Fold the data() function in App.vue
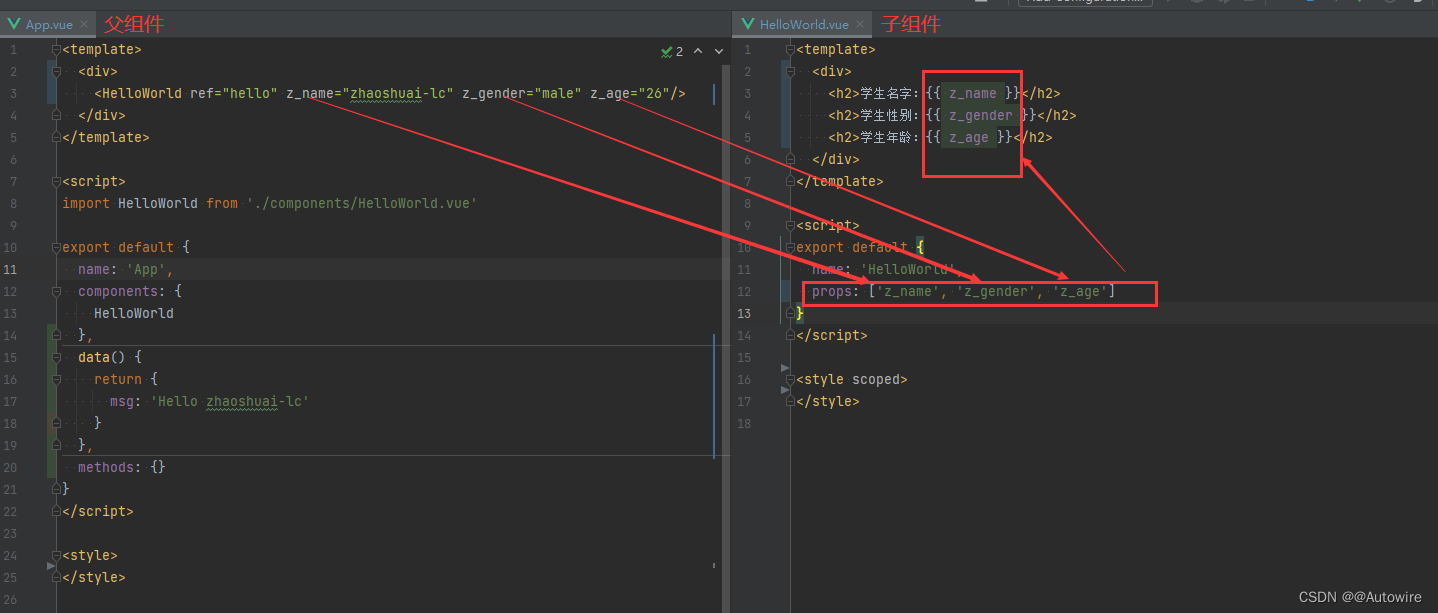1438x613 pixels. 57,357
